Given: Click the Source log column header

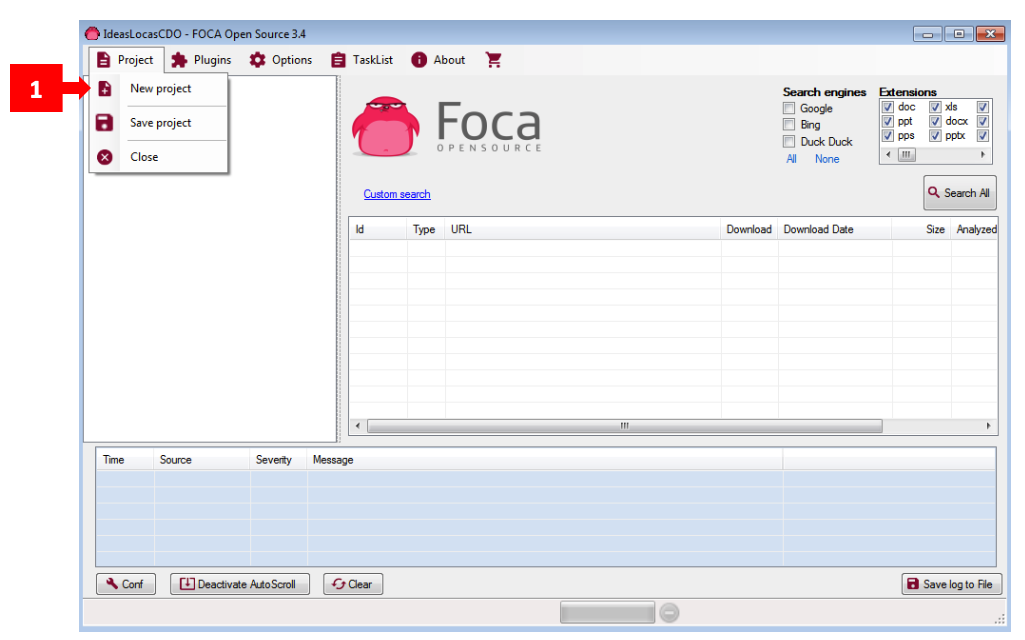Looking at the screenshot, I should click(202, 460).
